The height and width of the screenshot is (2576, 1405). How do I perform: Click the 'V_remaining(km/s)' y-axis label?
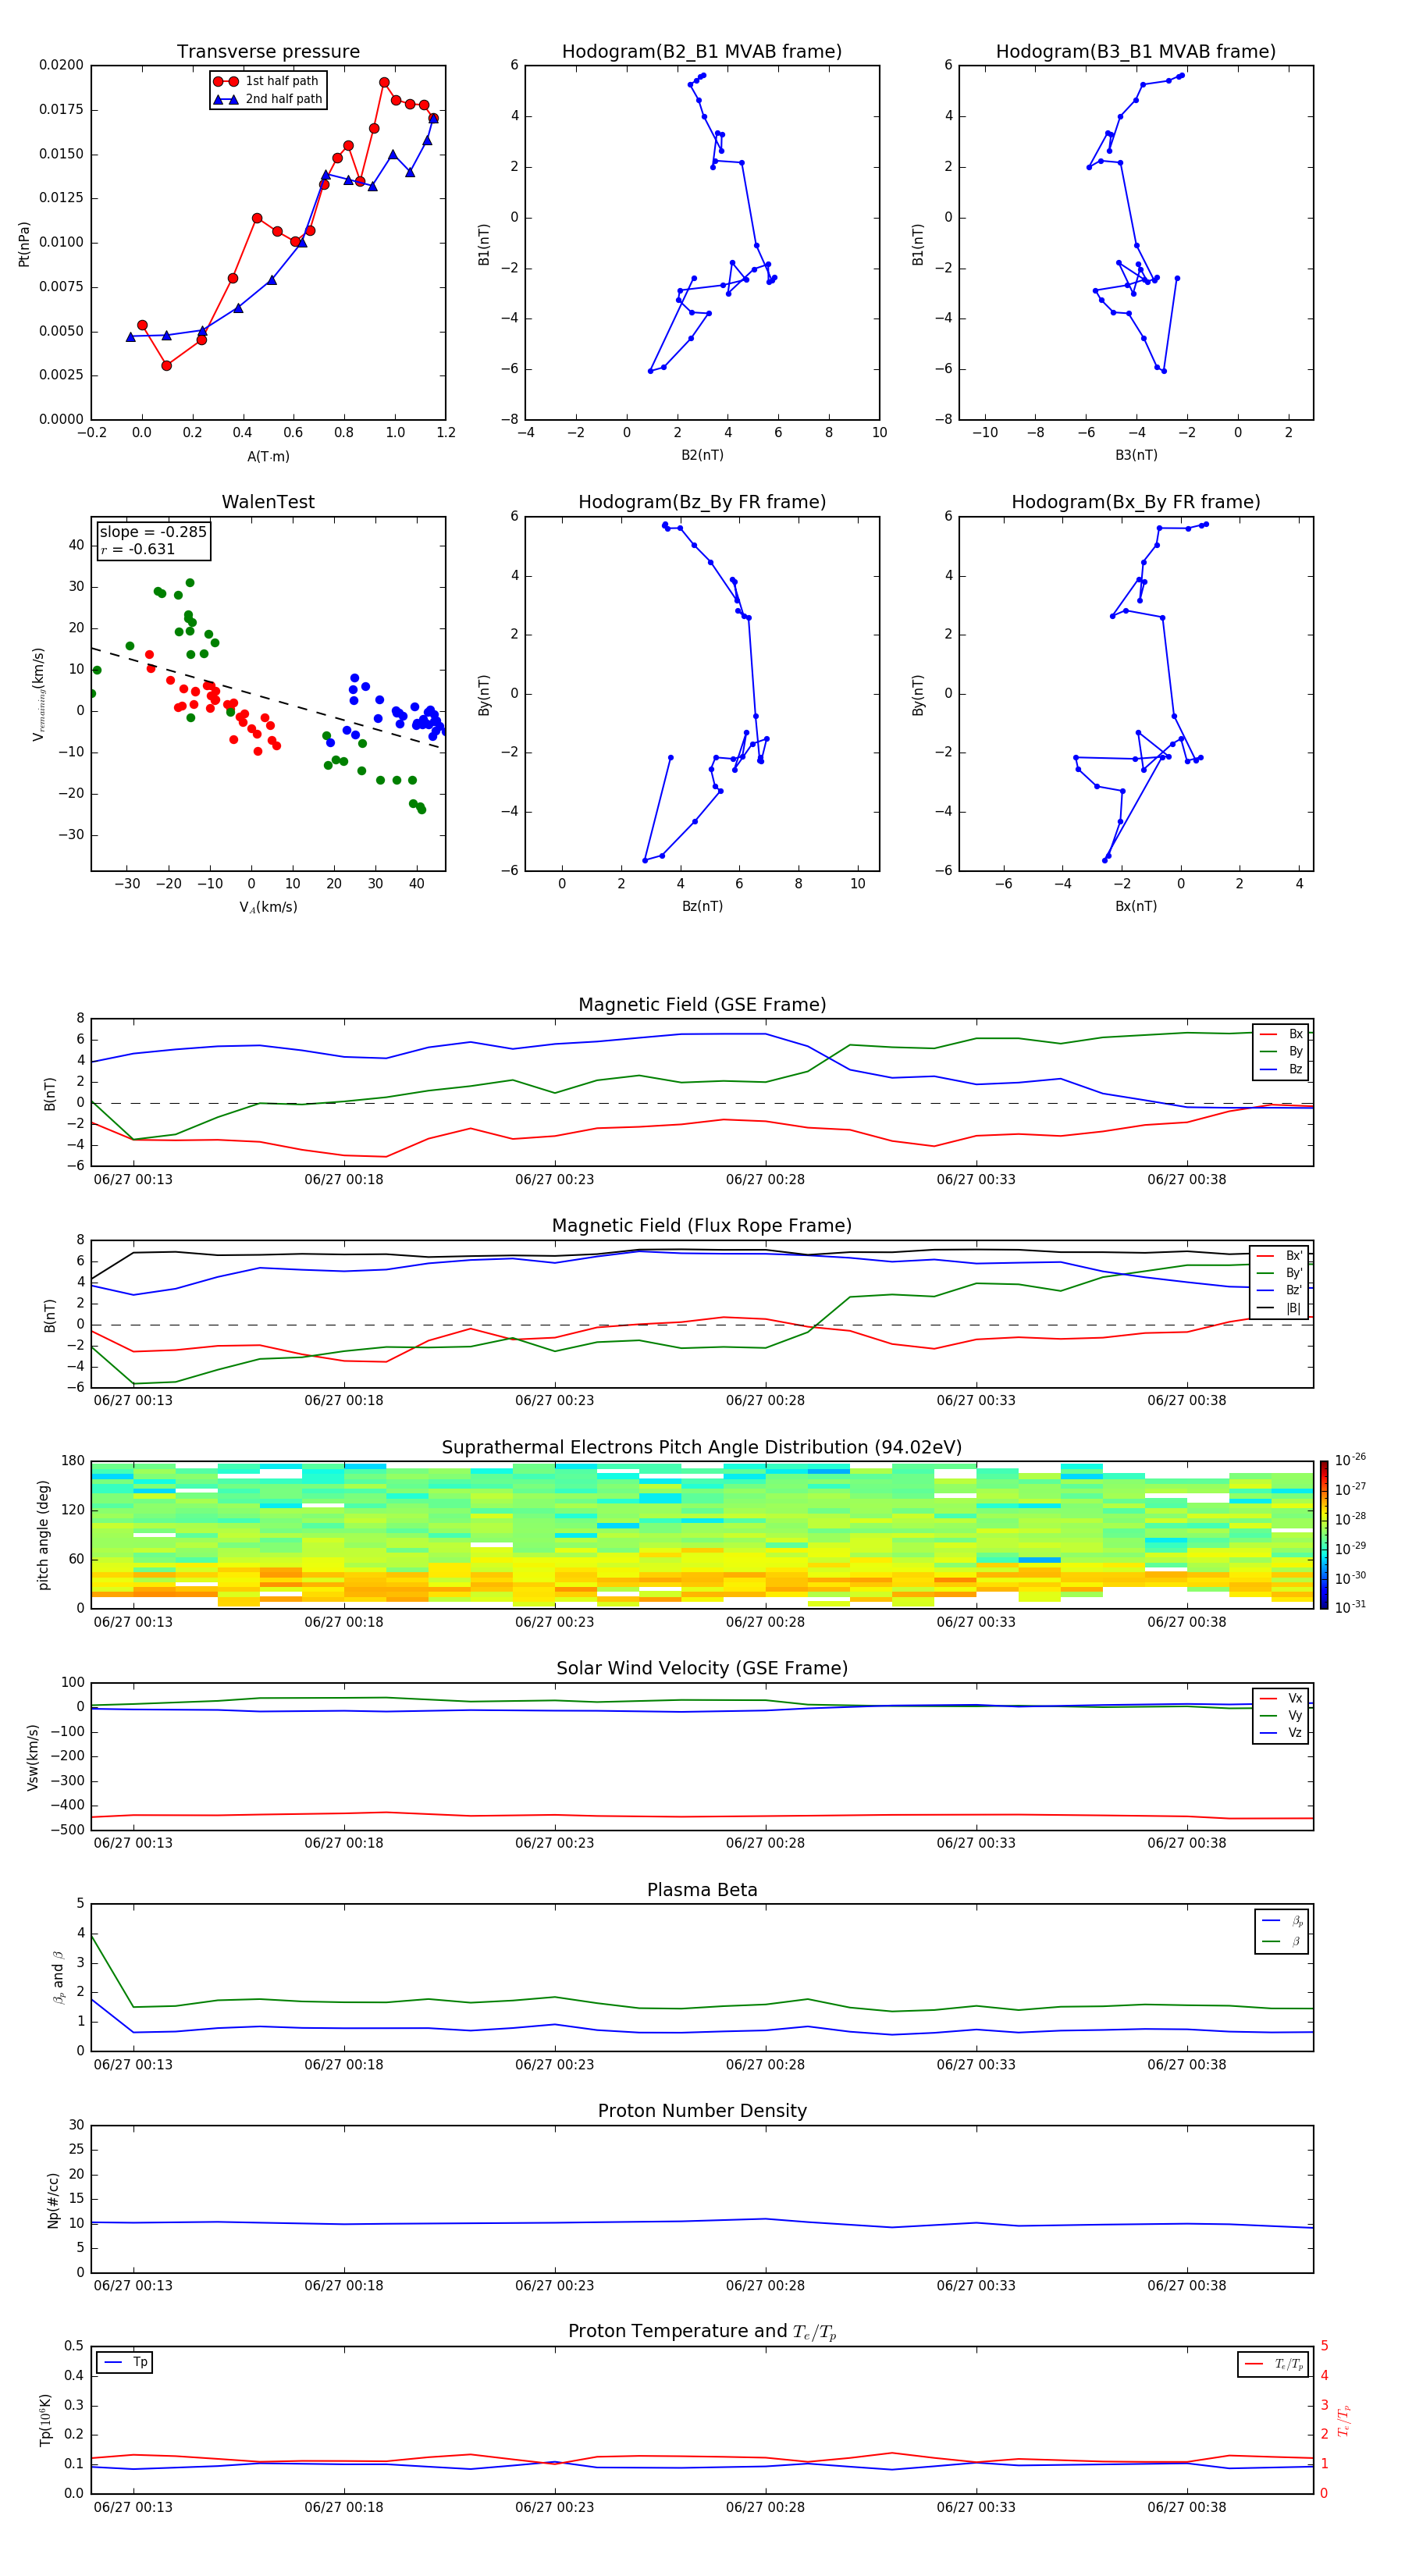[39, 694]
